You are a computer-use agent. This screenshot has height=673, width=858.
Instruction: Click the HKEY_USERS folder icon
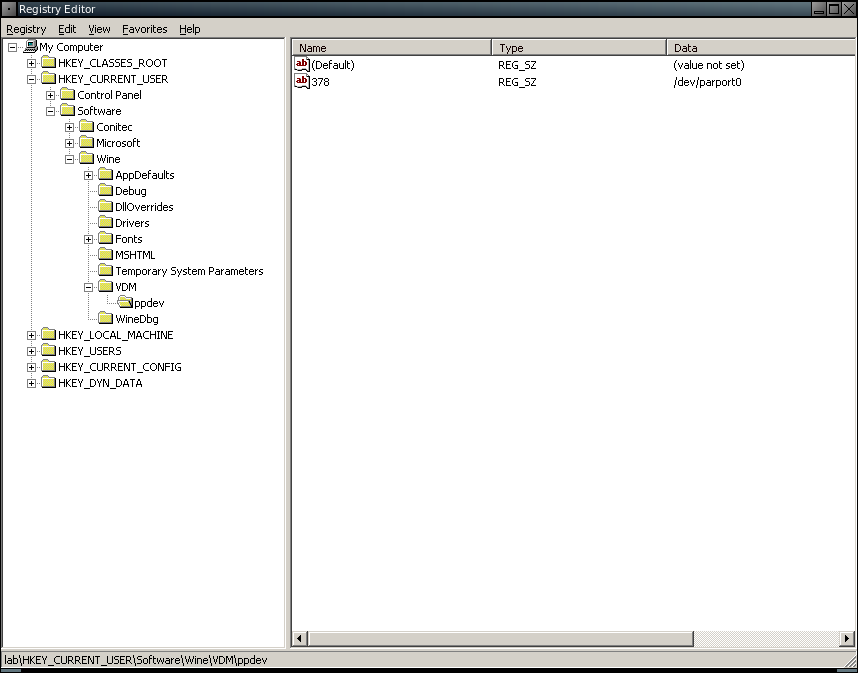coord(48,351)
